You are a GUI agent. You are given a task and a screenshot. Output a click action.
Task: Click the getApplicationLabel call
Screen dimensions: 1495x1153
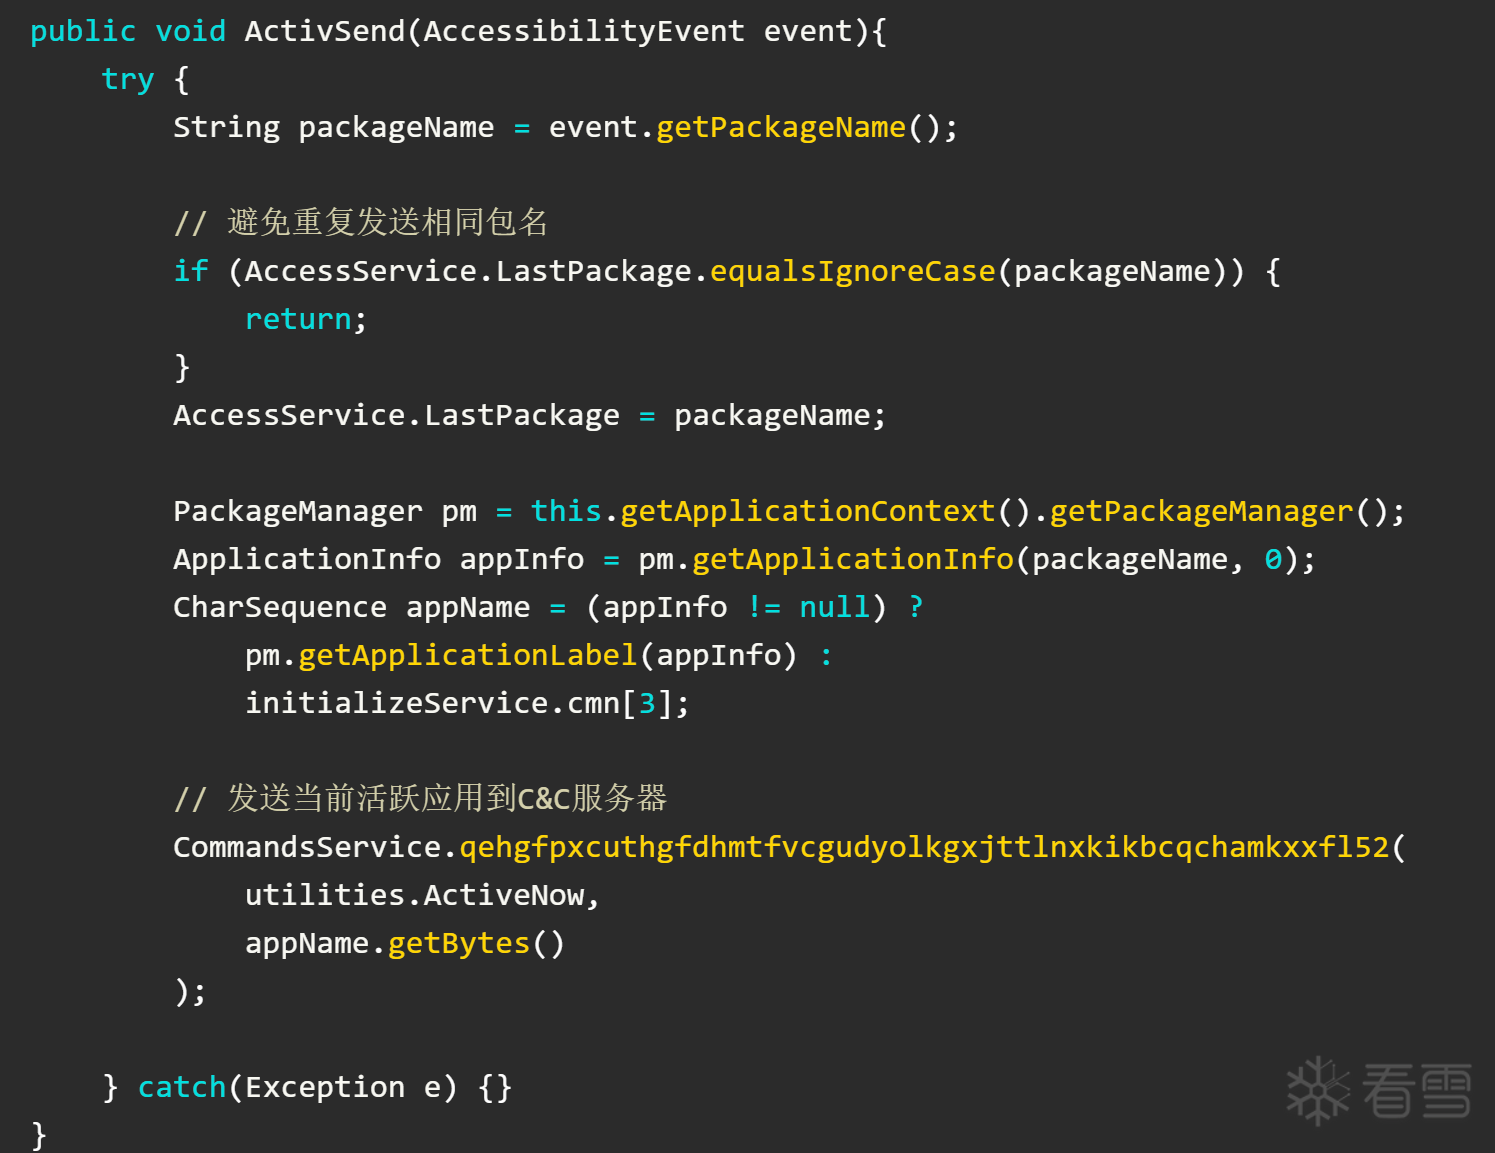pos(468,655)
